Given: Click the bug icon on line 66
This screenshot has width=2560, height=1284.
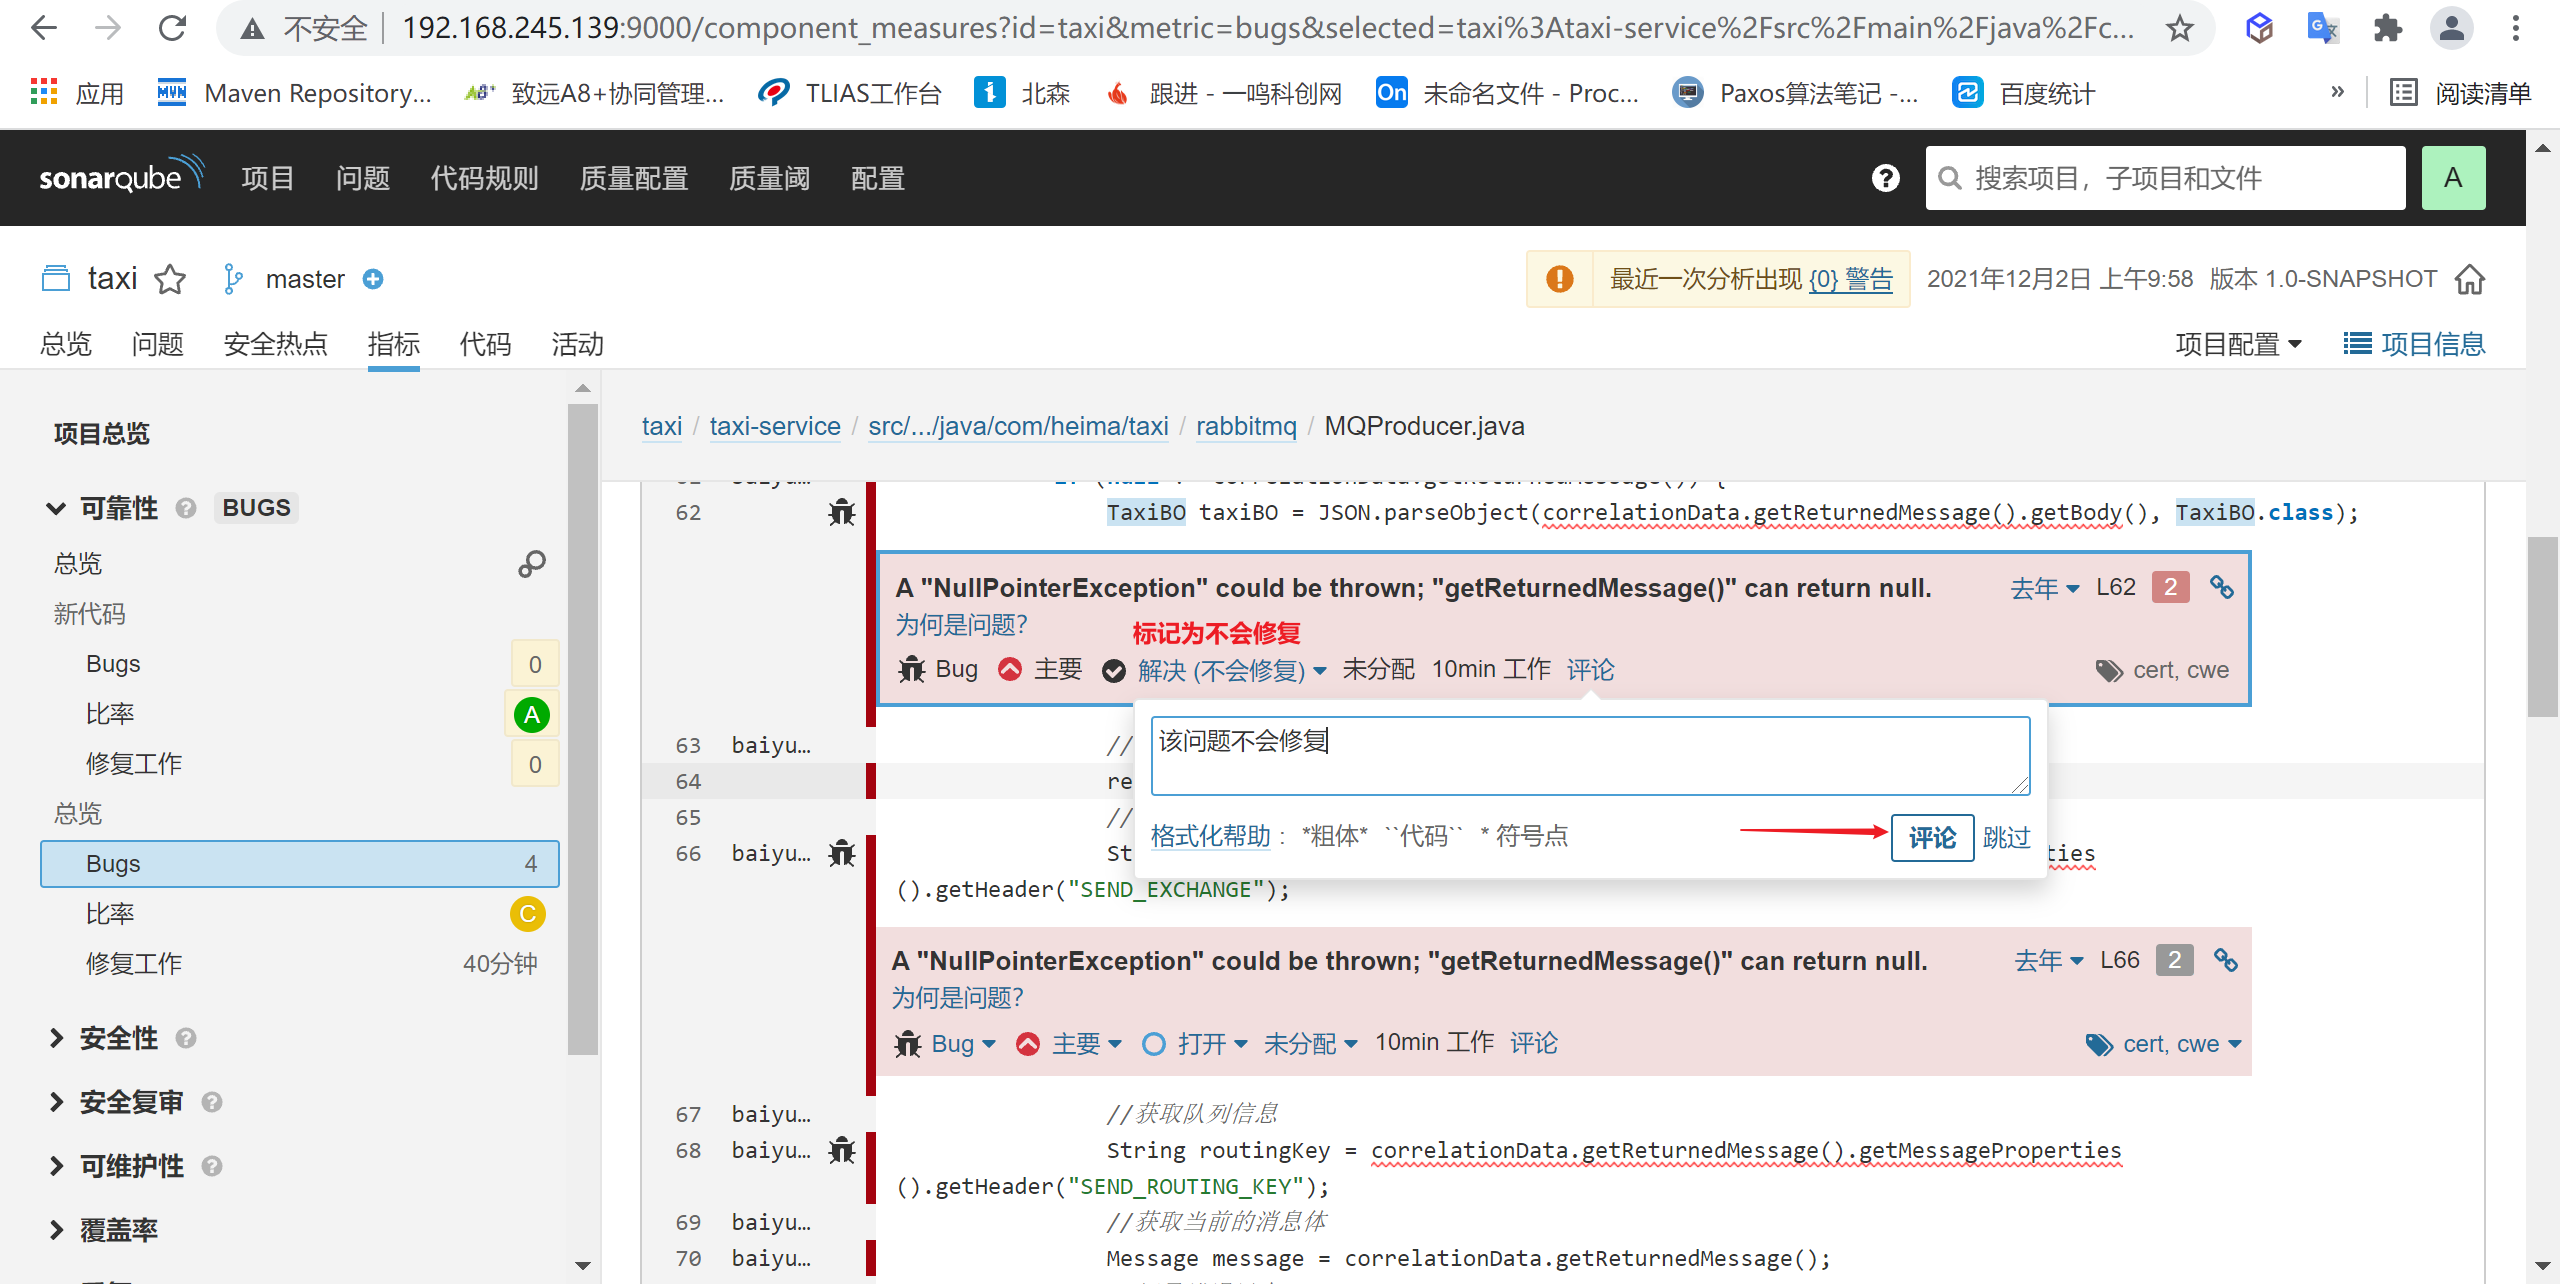Looking at the screenshot, I should [842, 853].
